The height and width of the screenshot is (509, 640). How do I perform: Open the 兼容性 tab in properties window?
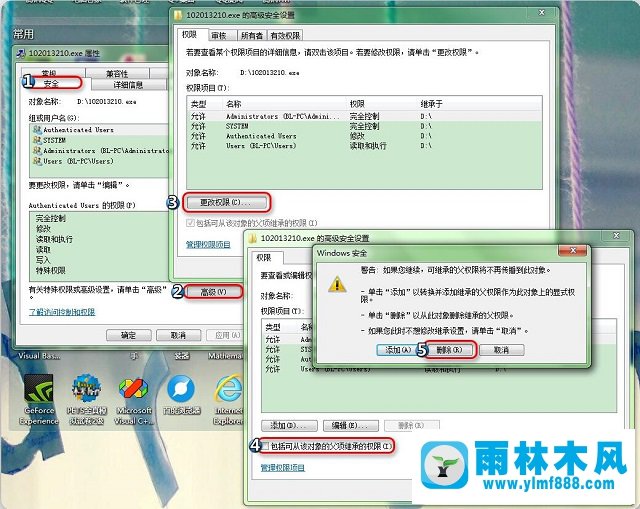(x=117, y=73)
